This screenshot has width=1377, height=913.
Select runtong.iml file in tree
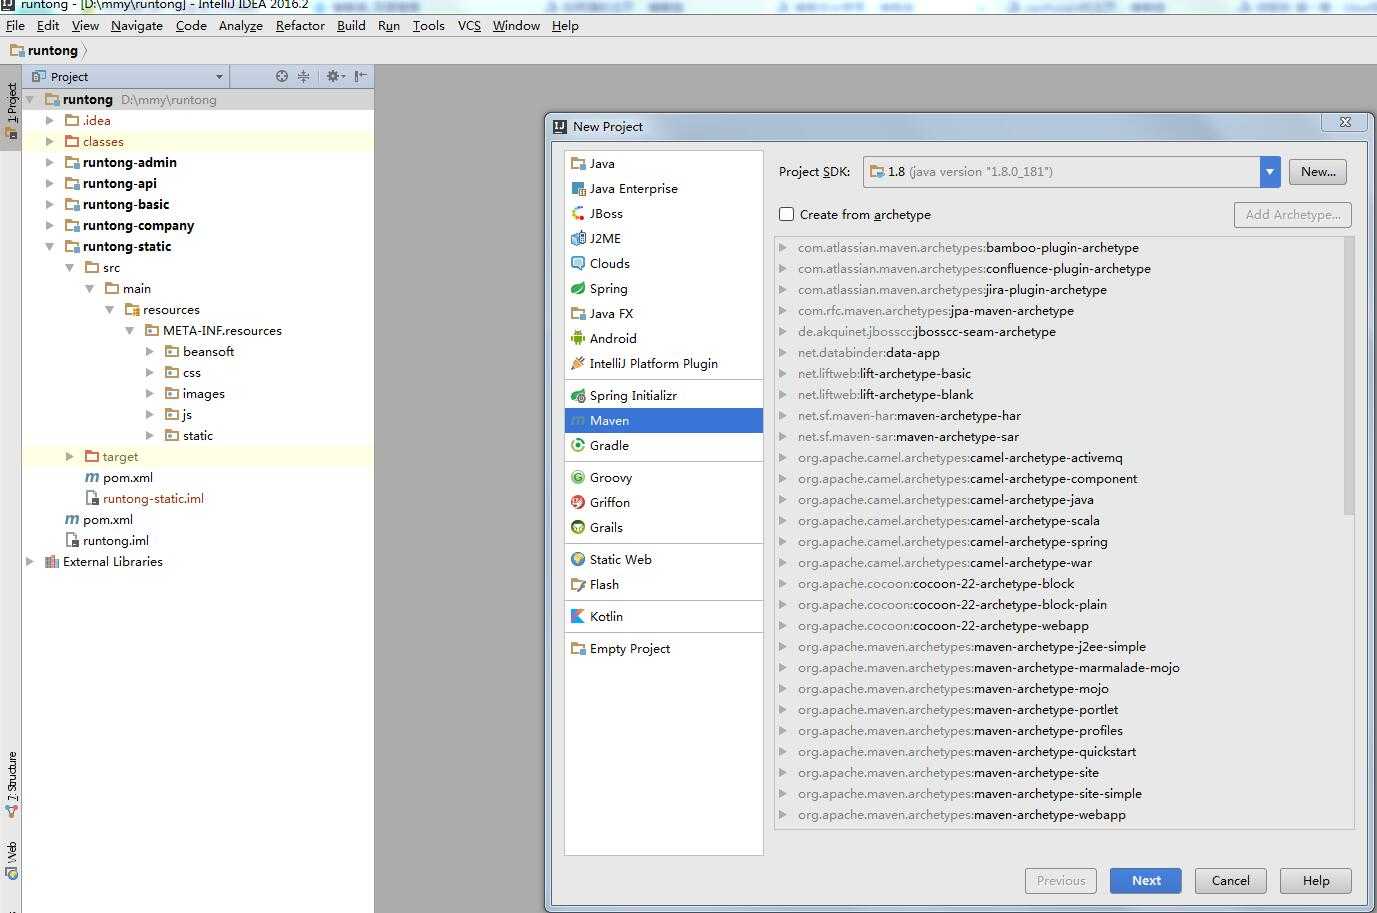point(116,540)
